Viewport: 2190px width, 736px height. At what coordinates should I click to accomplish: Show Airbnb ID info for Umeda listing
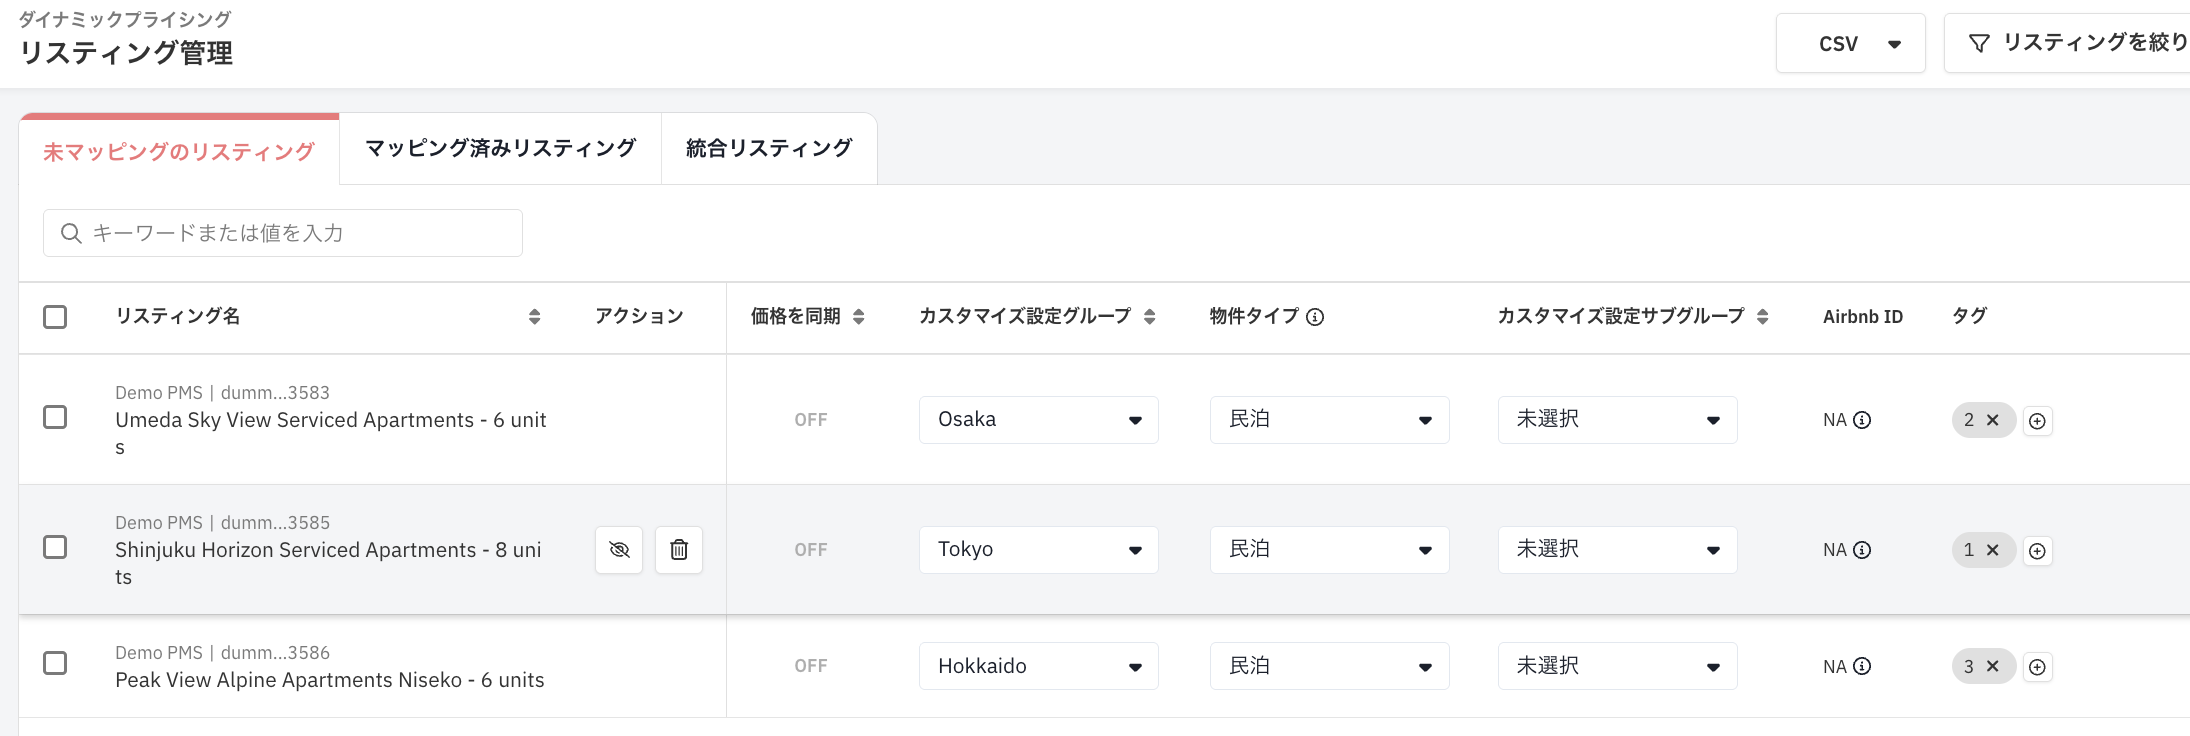[x=1862, y=420]
